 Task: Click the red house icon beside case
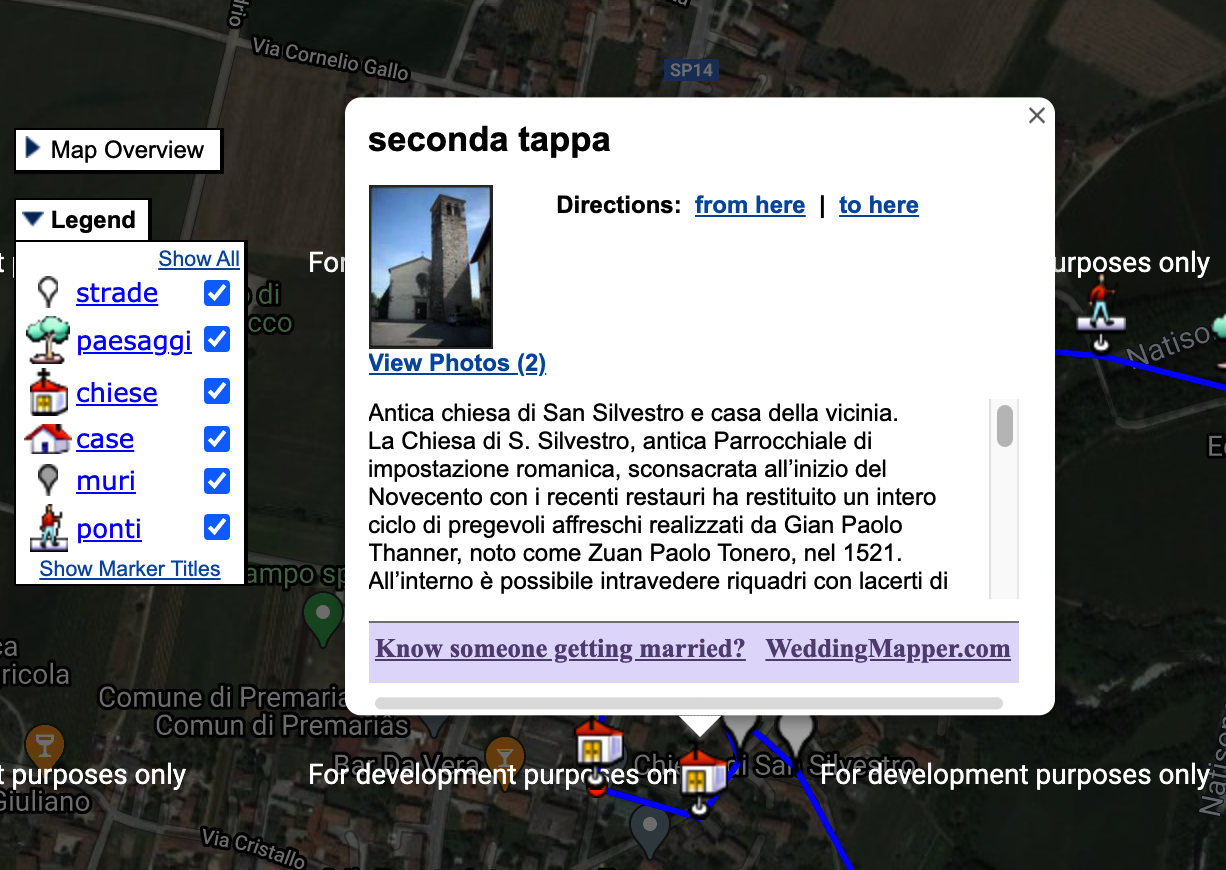point(48,439)
